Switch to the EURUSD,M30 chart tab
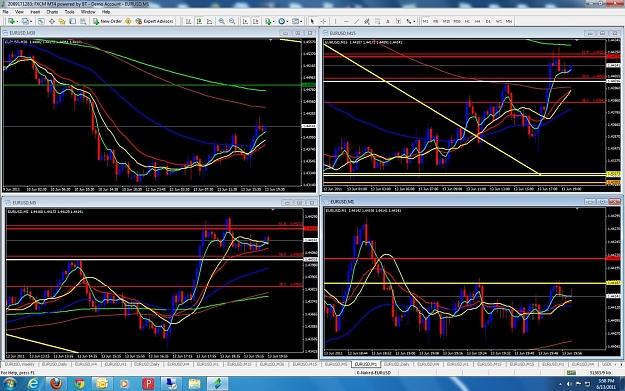Screen dimensions: 625x391 (x=272, y=364)
